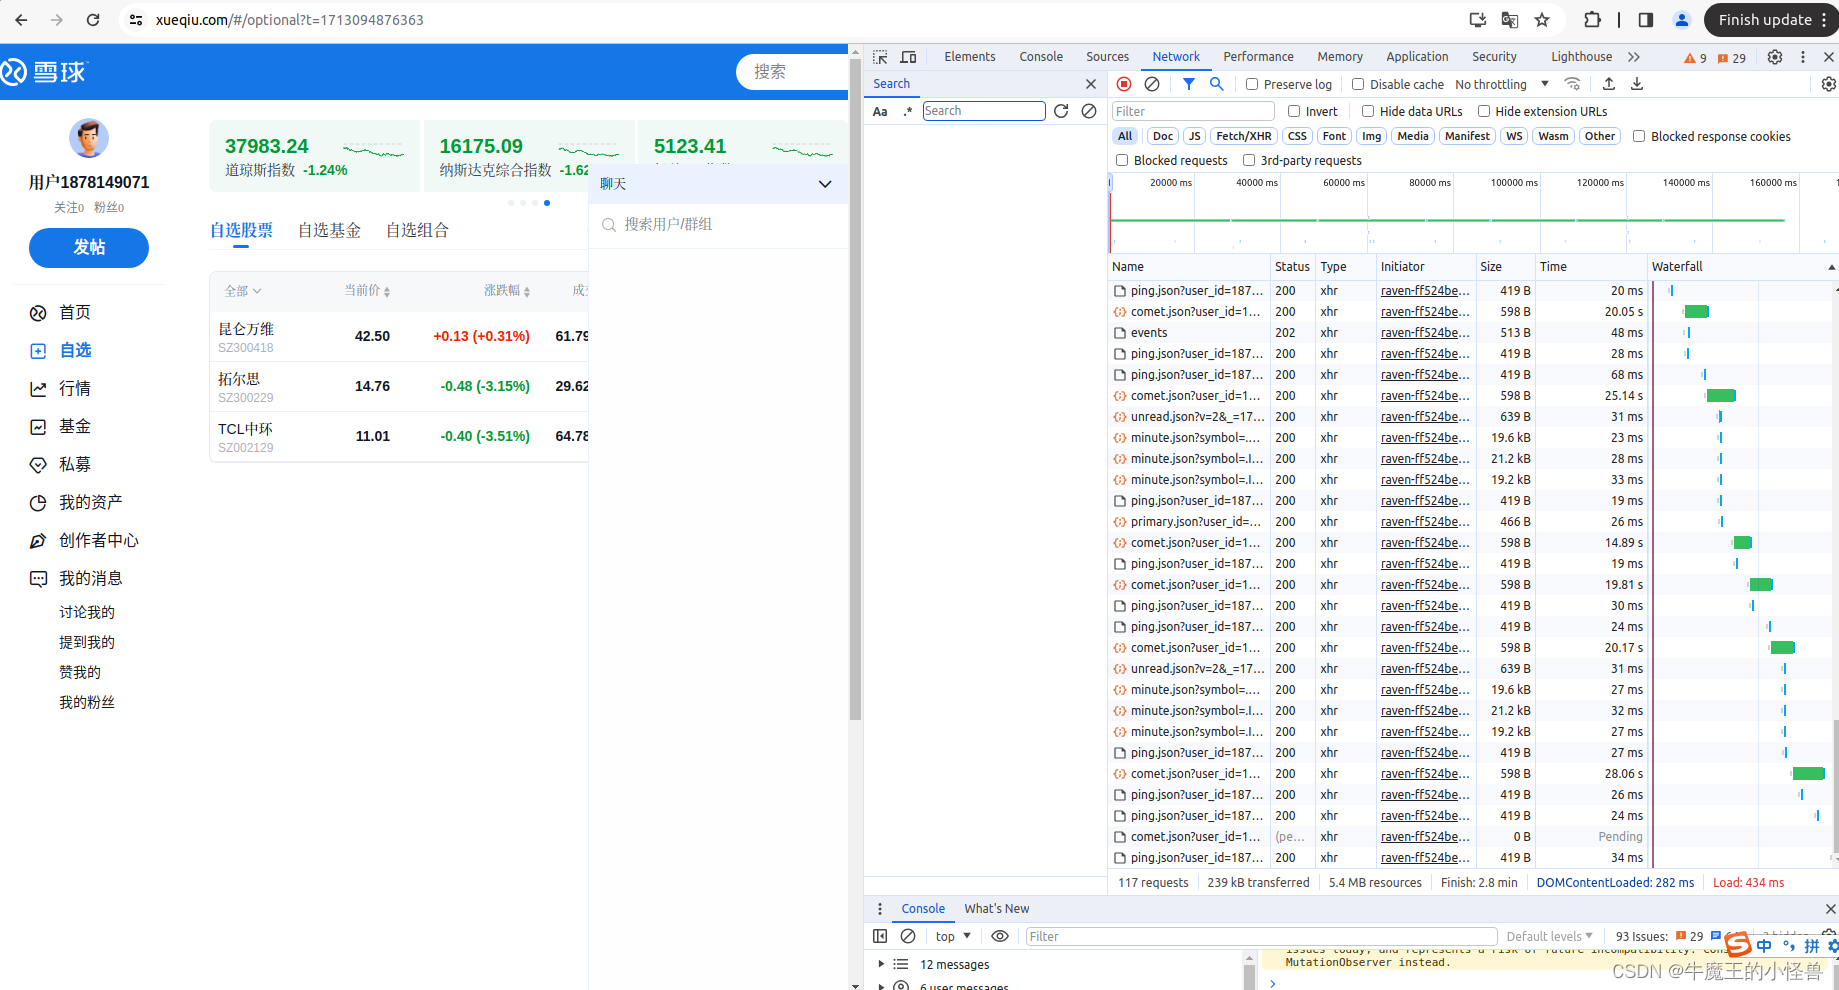Open network search magnifier icon
The height and width of the screenshot is (990, 1839).
1217,84
